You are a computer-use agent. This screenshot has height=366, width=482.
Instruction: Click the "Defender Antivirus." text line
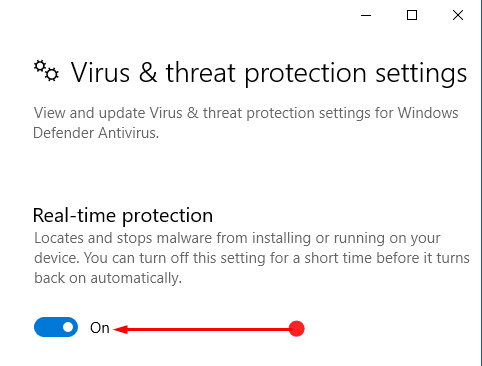[x=96, y=133]
